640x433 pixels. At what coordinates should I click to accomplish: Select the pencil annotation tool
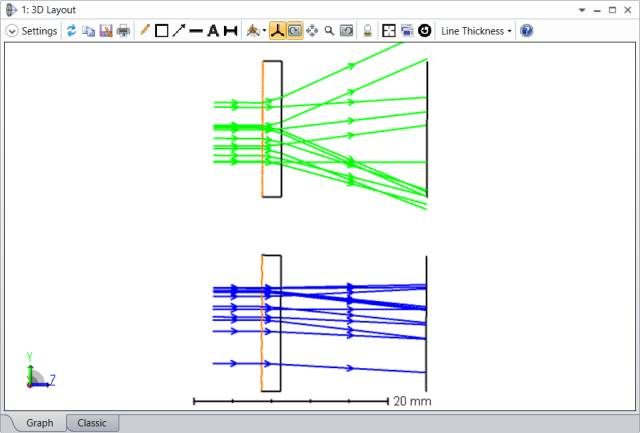145,31
